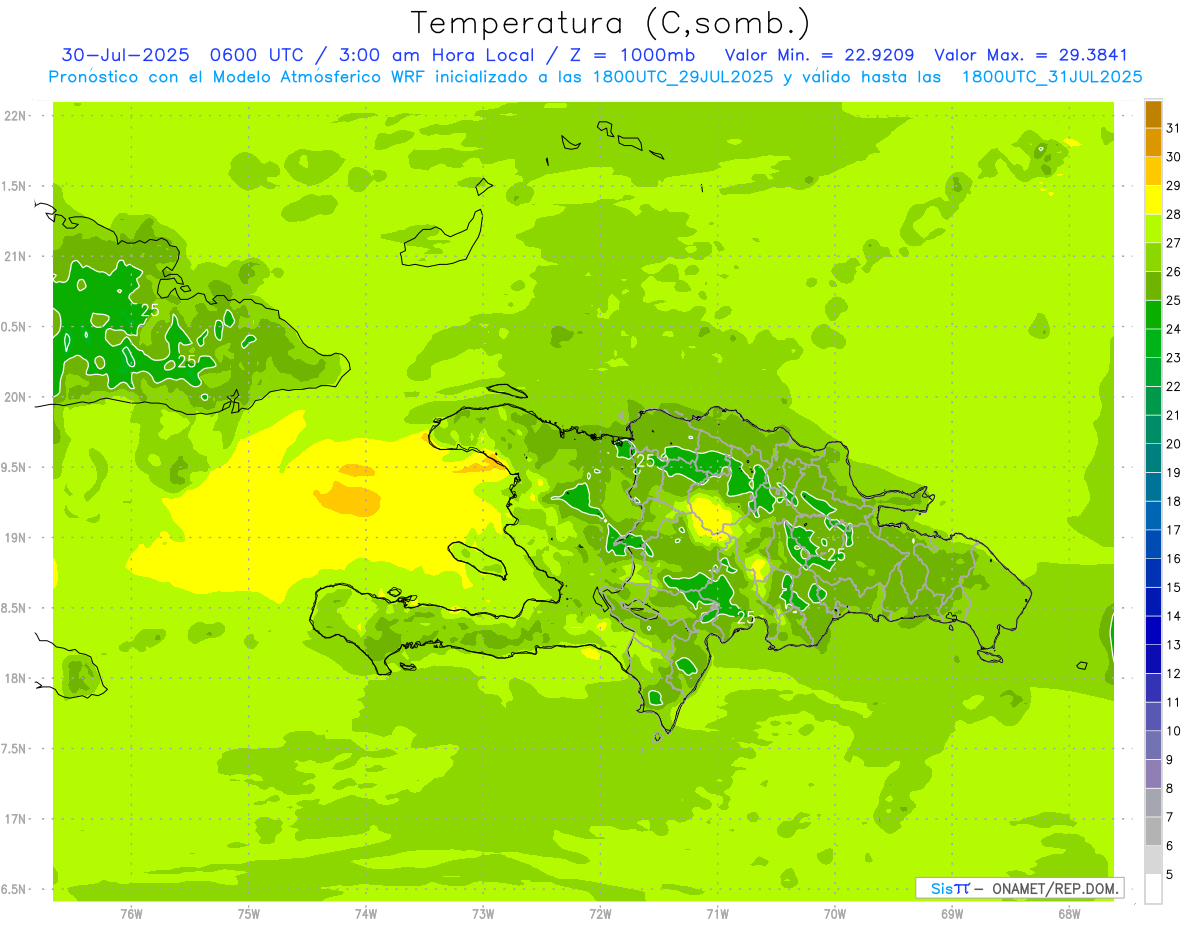Click the '21N' latitude axis label
This screenshot has width=1200, height=927.
point(14,257)
